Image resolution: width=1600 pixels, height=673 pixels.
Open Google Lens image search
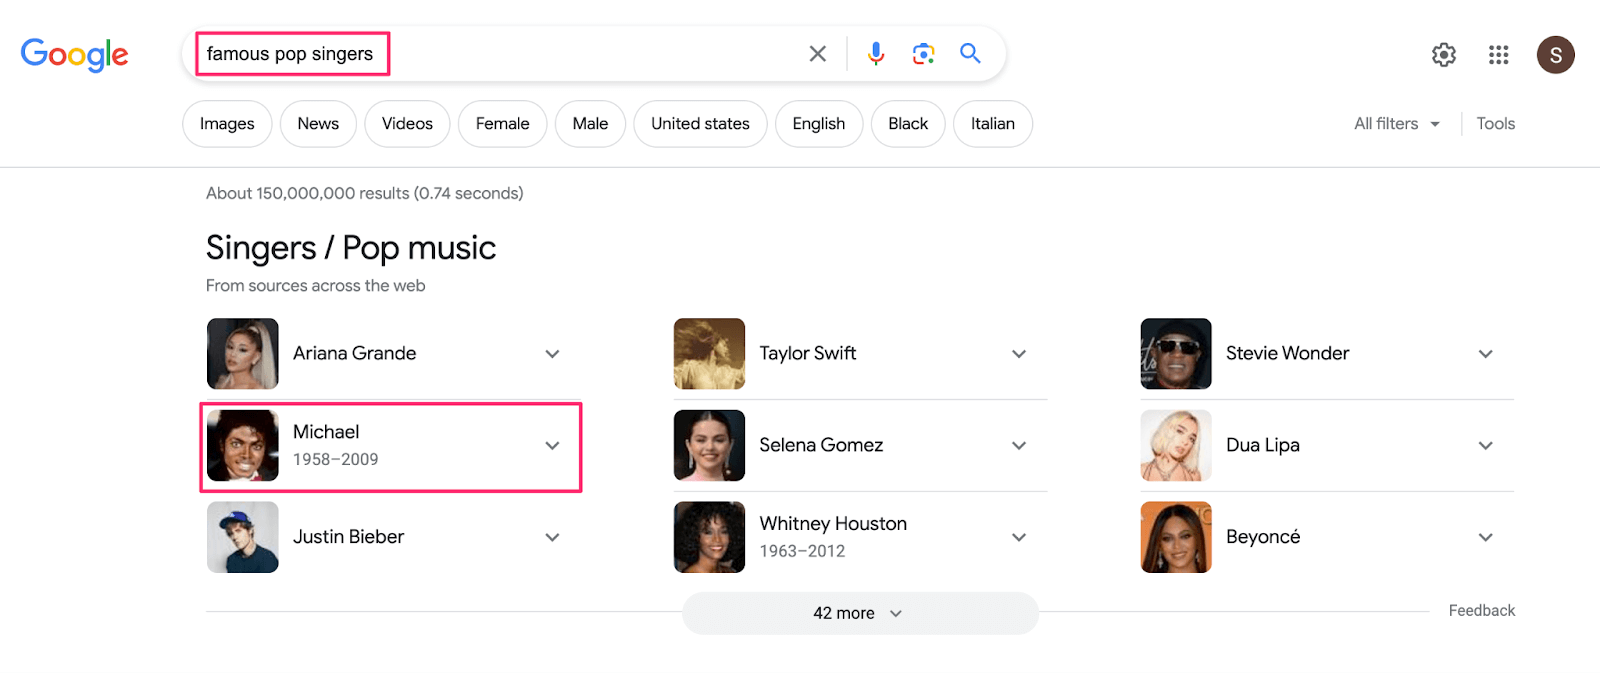923,54
